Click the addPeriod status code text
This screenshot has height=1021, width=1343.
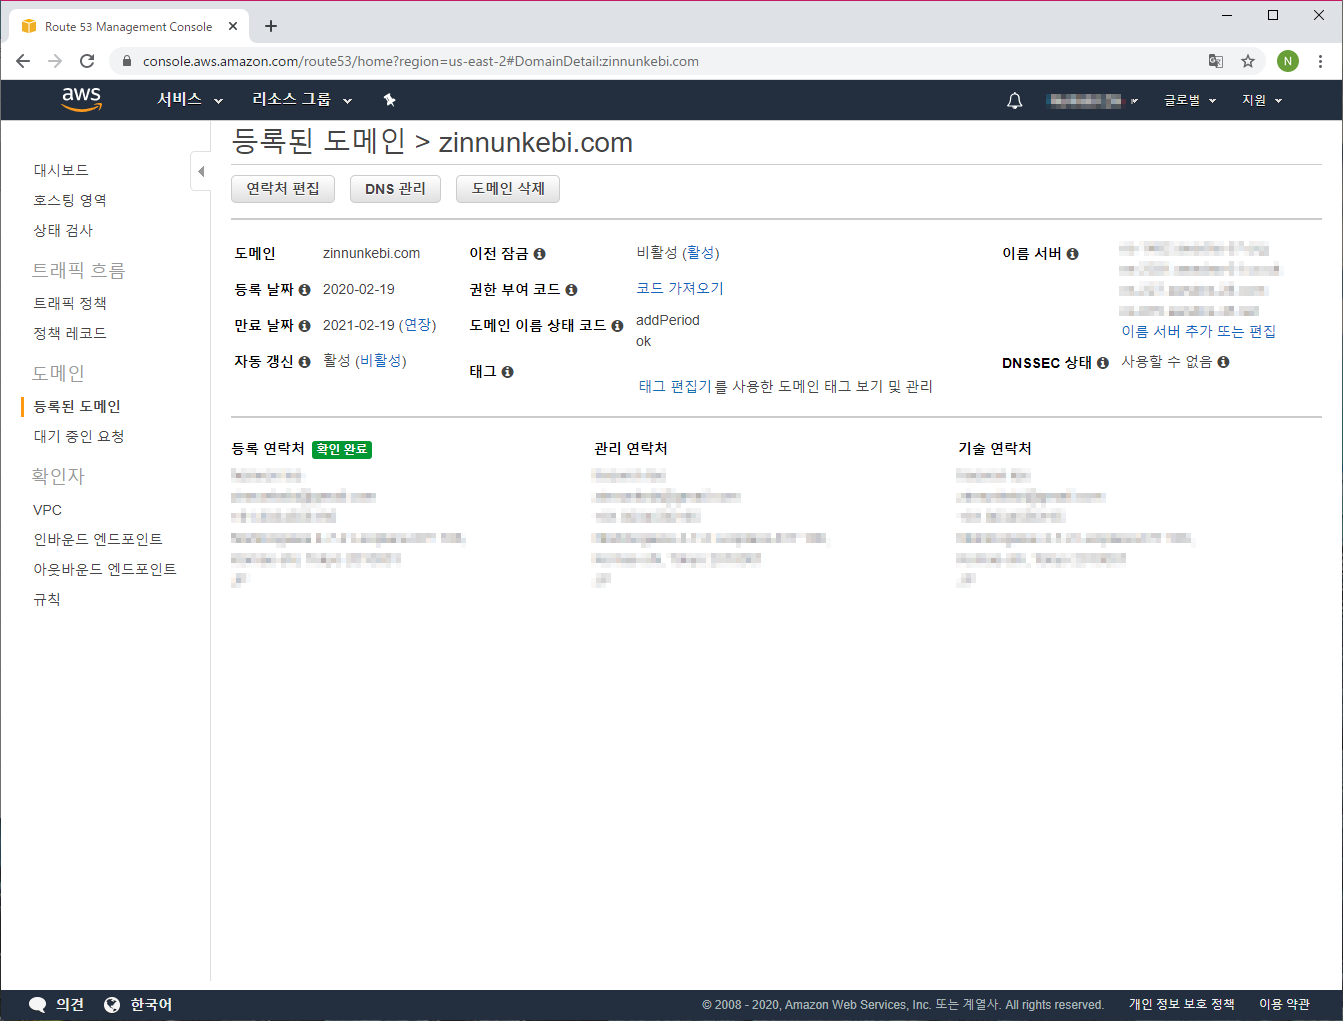tap(668, 321)
